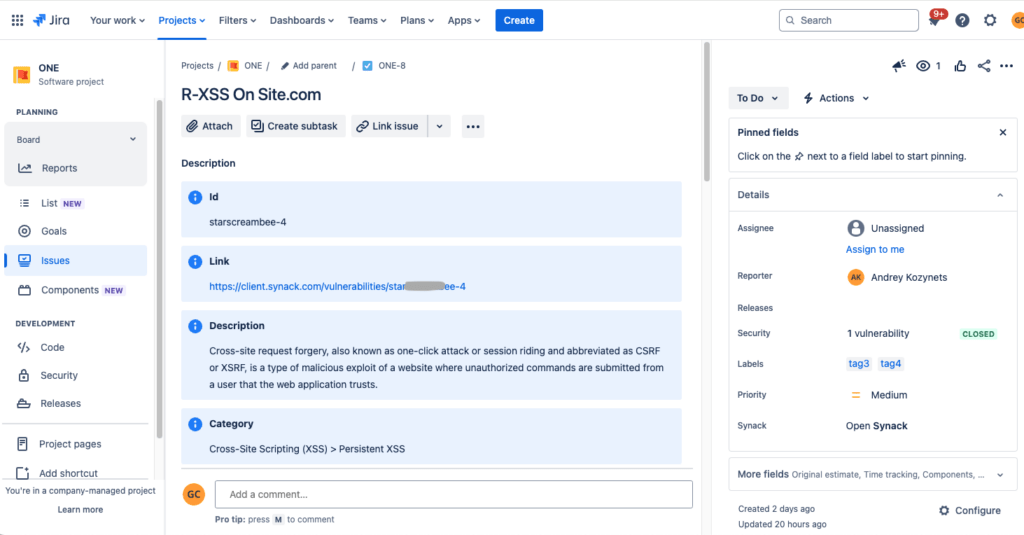Click the Add a comment input field
This screenshot has width=1024, height=535.
point(453,494)
